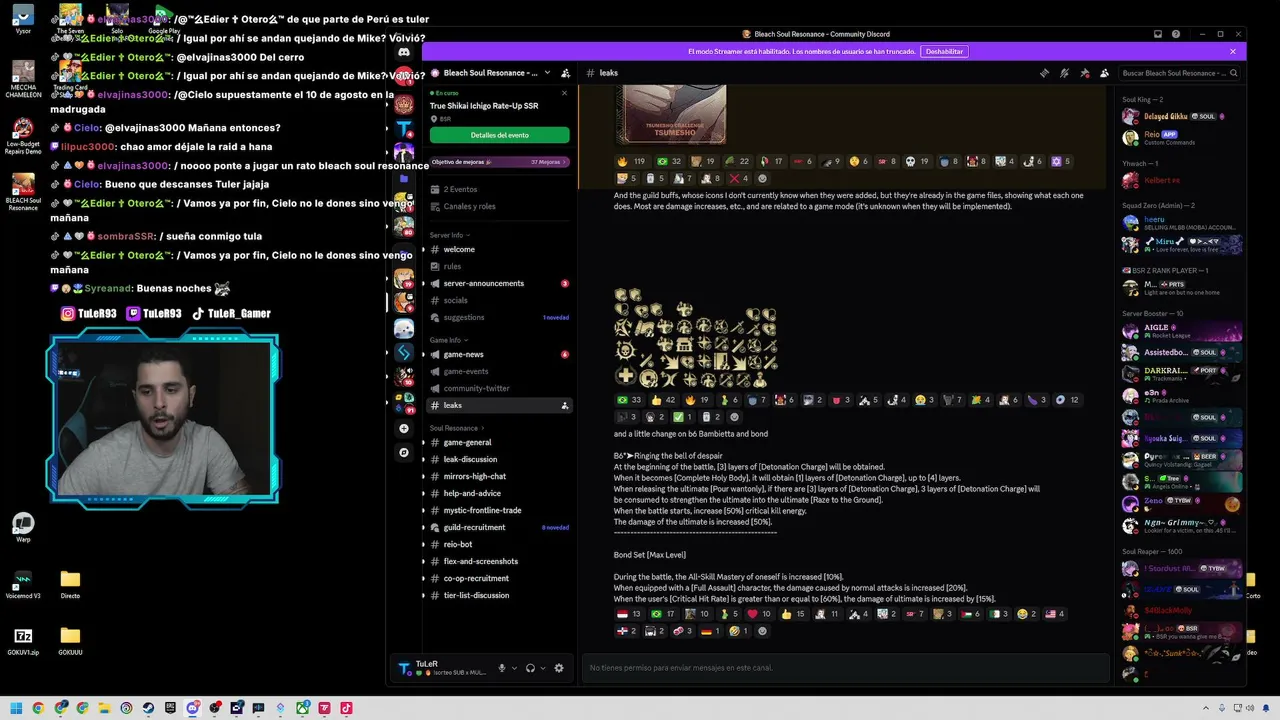Image resolution: width=1280 pixels, height=720 pixels.
Task: Open microphone input options arrow
Action: pyautogui.click(x=514, y=668)
